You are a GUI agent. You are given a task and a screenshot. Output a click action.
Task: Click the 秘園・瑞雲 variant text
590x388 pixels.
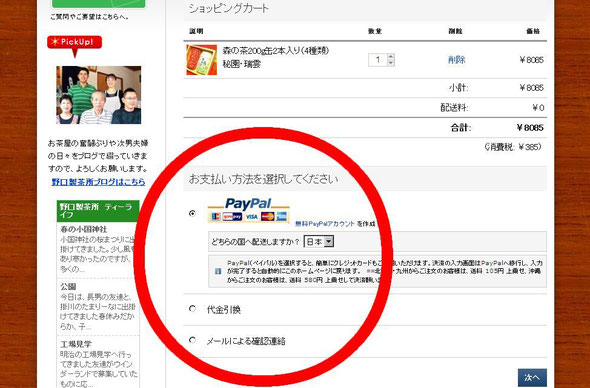click(x=242, y=64)
